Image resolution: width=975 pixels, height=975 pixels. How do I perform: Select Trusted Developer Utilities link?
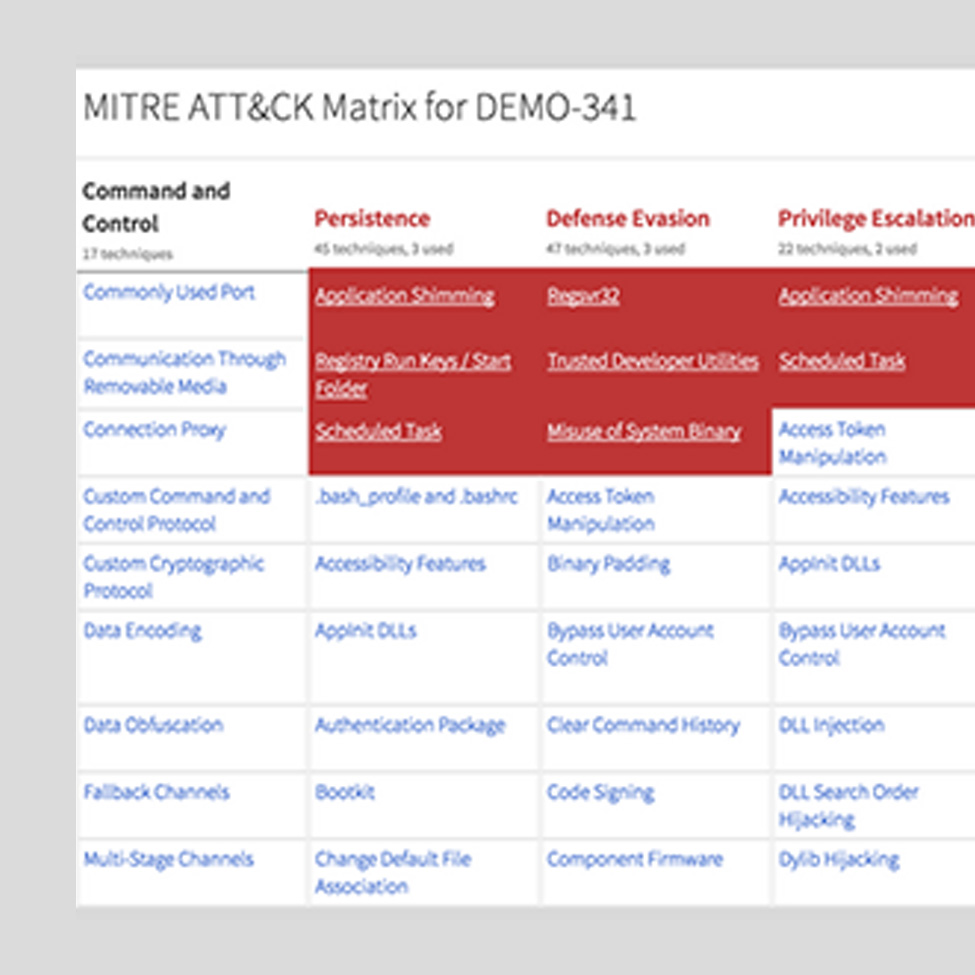tap(652, 362)
